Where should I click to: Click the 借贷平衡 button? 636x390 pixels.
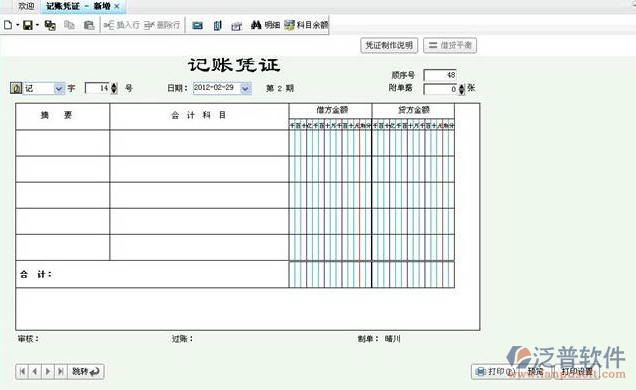(x=450, y=45)
